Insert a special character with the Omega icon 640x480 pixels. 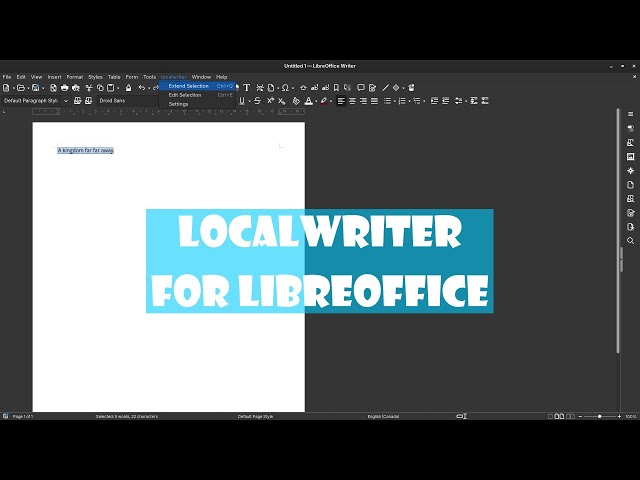click(x=285, y=88)
